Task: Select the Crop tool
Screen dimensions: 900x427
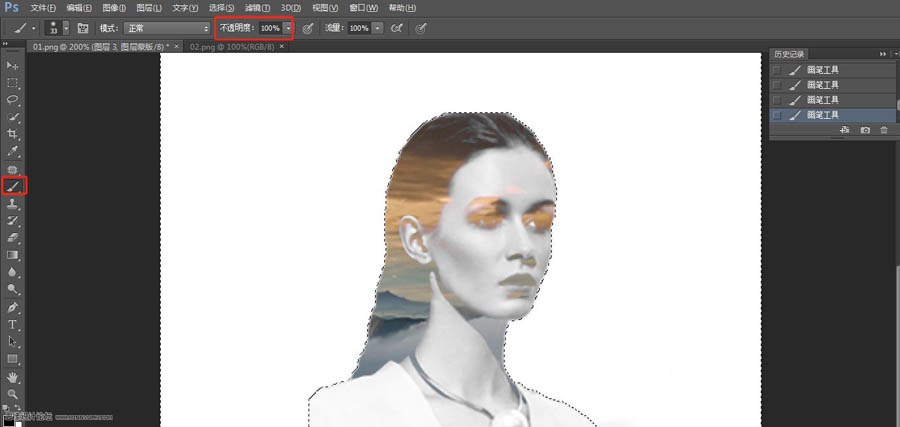Action: [x=13, y=134]
